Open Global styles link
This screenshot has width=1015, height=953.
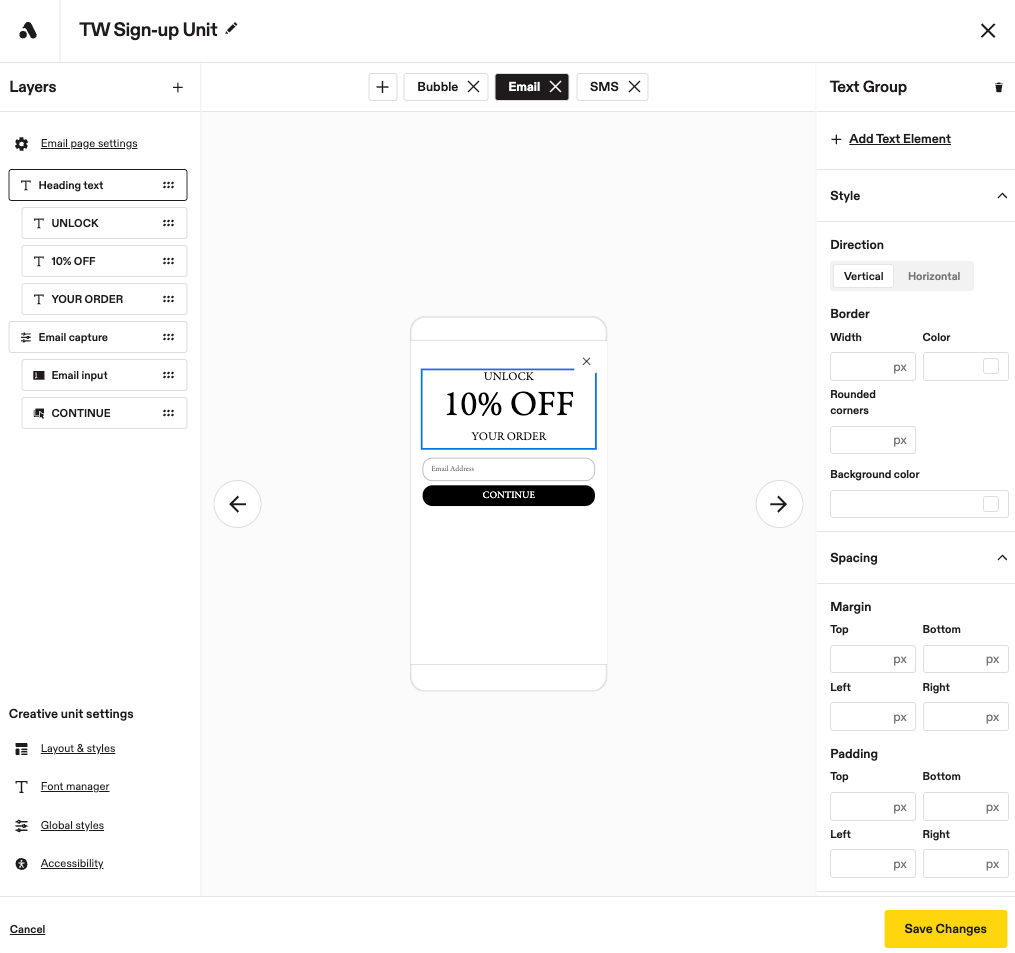(72, 825)
